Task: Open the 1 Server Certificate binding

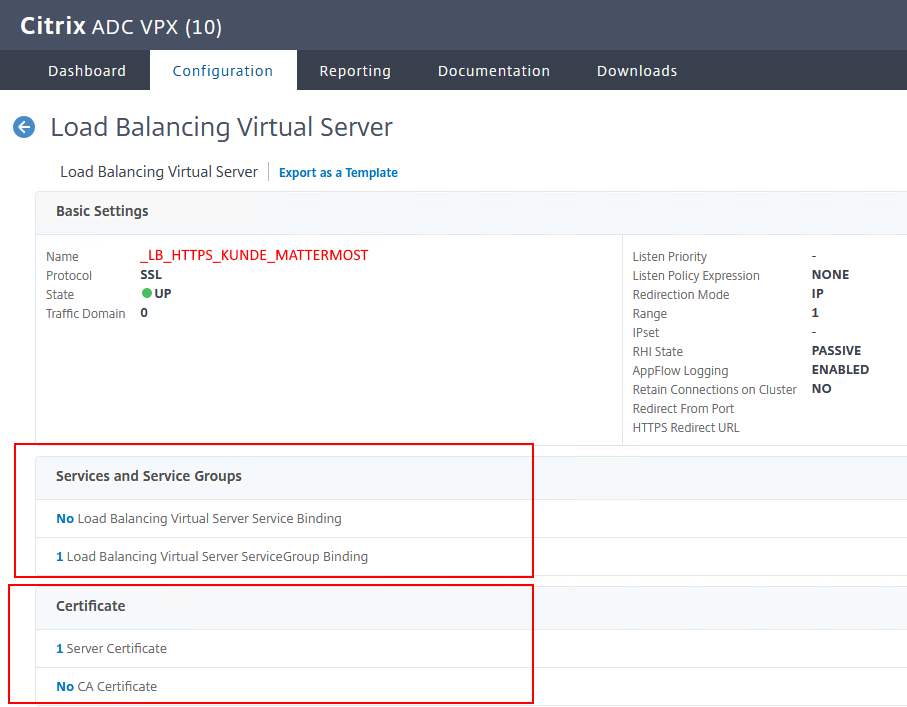Action: [x=111, y=649]
